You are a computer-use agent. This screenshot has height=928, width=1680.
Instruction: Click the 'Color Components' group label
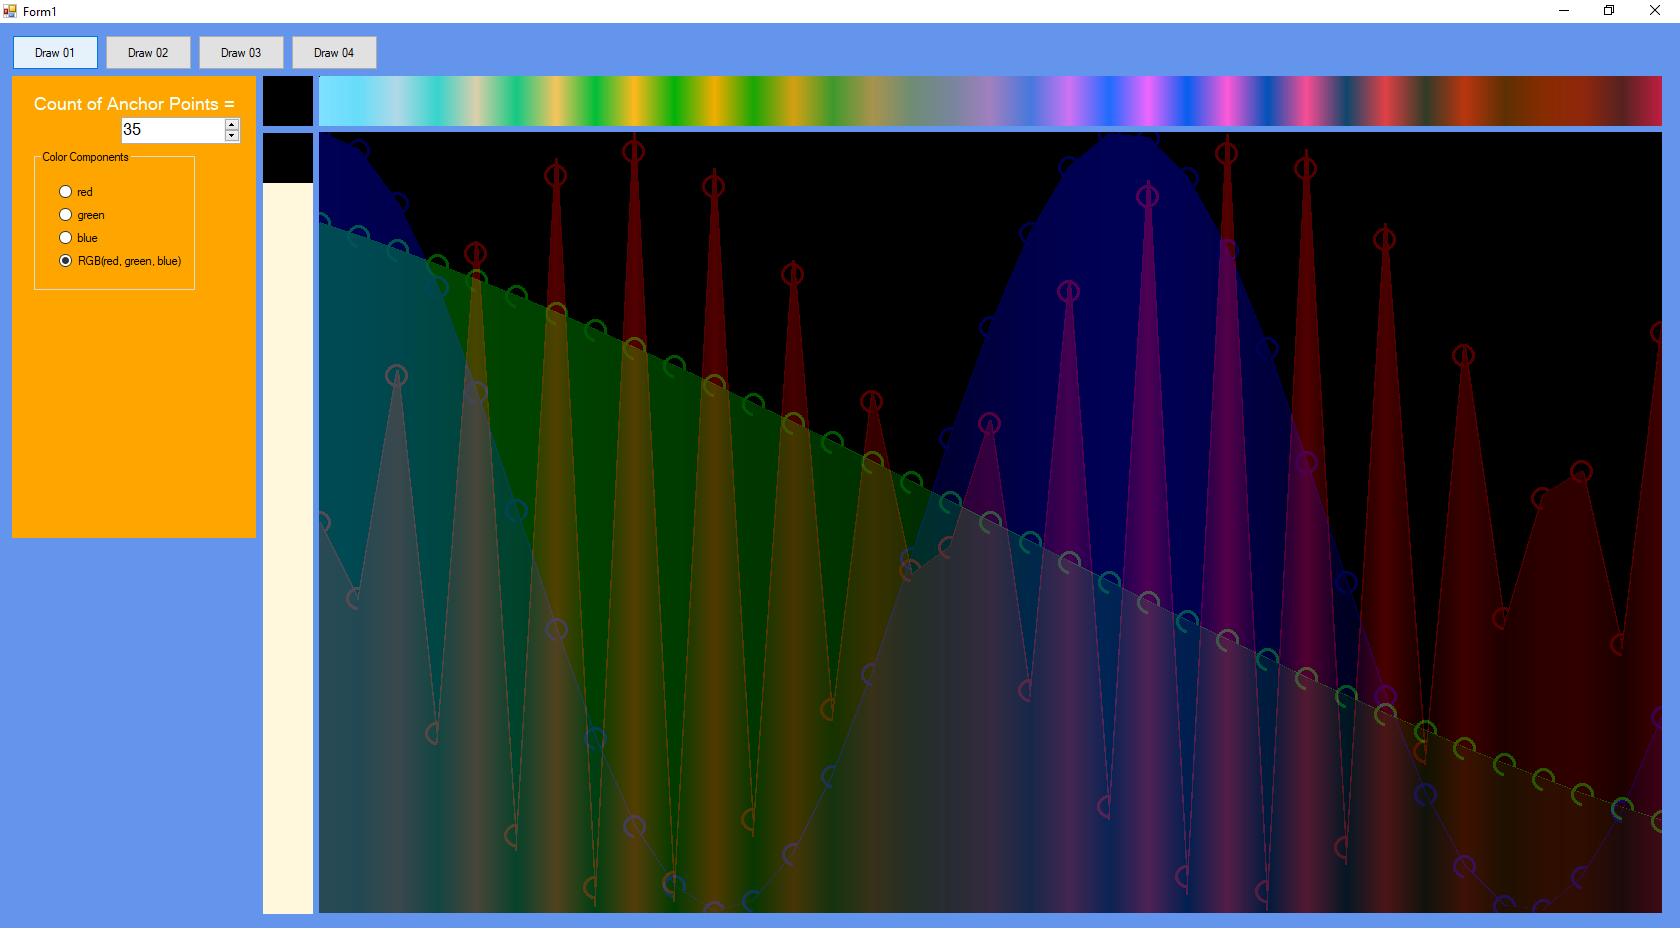point(85,158)
